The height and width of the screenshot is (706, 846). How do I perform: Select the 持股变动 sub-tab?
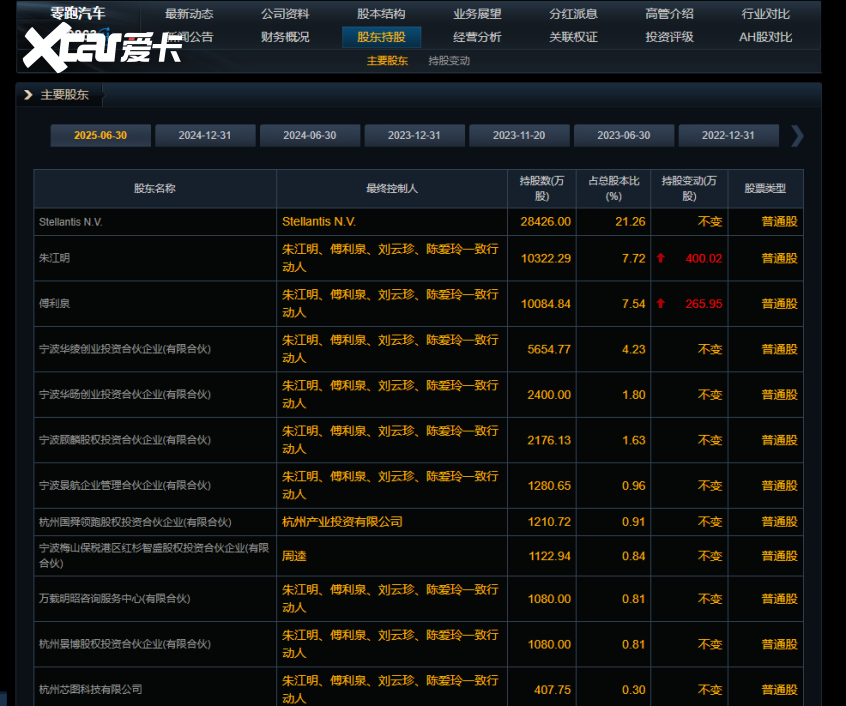449,60
